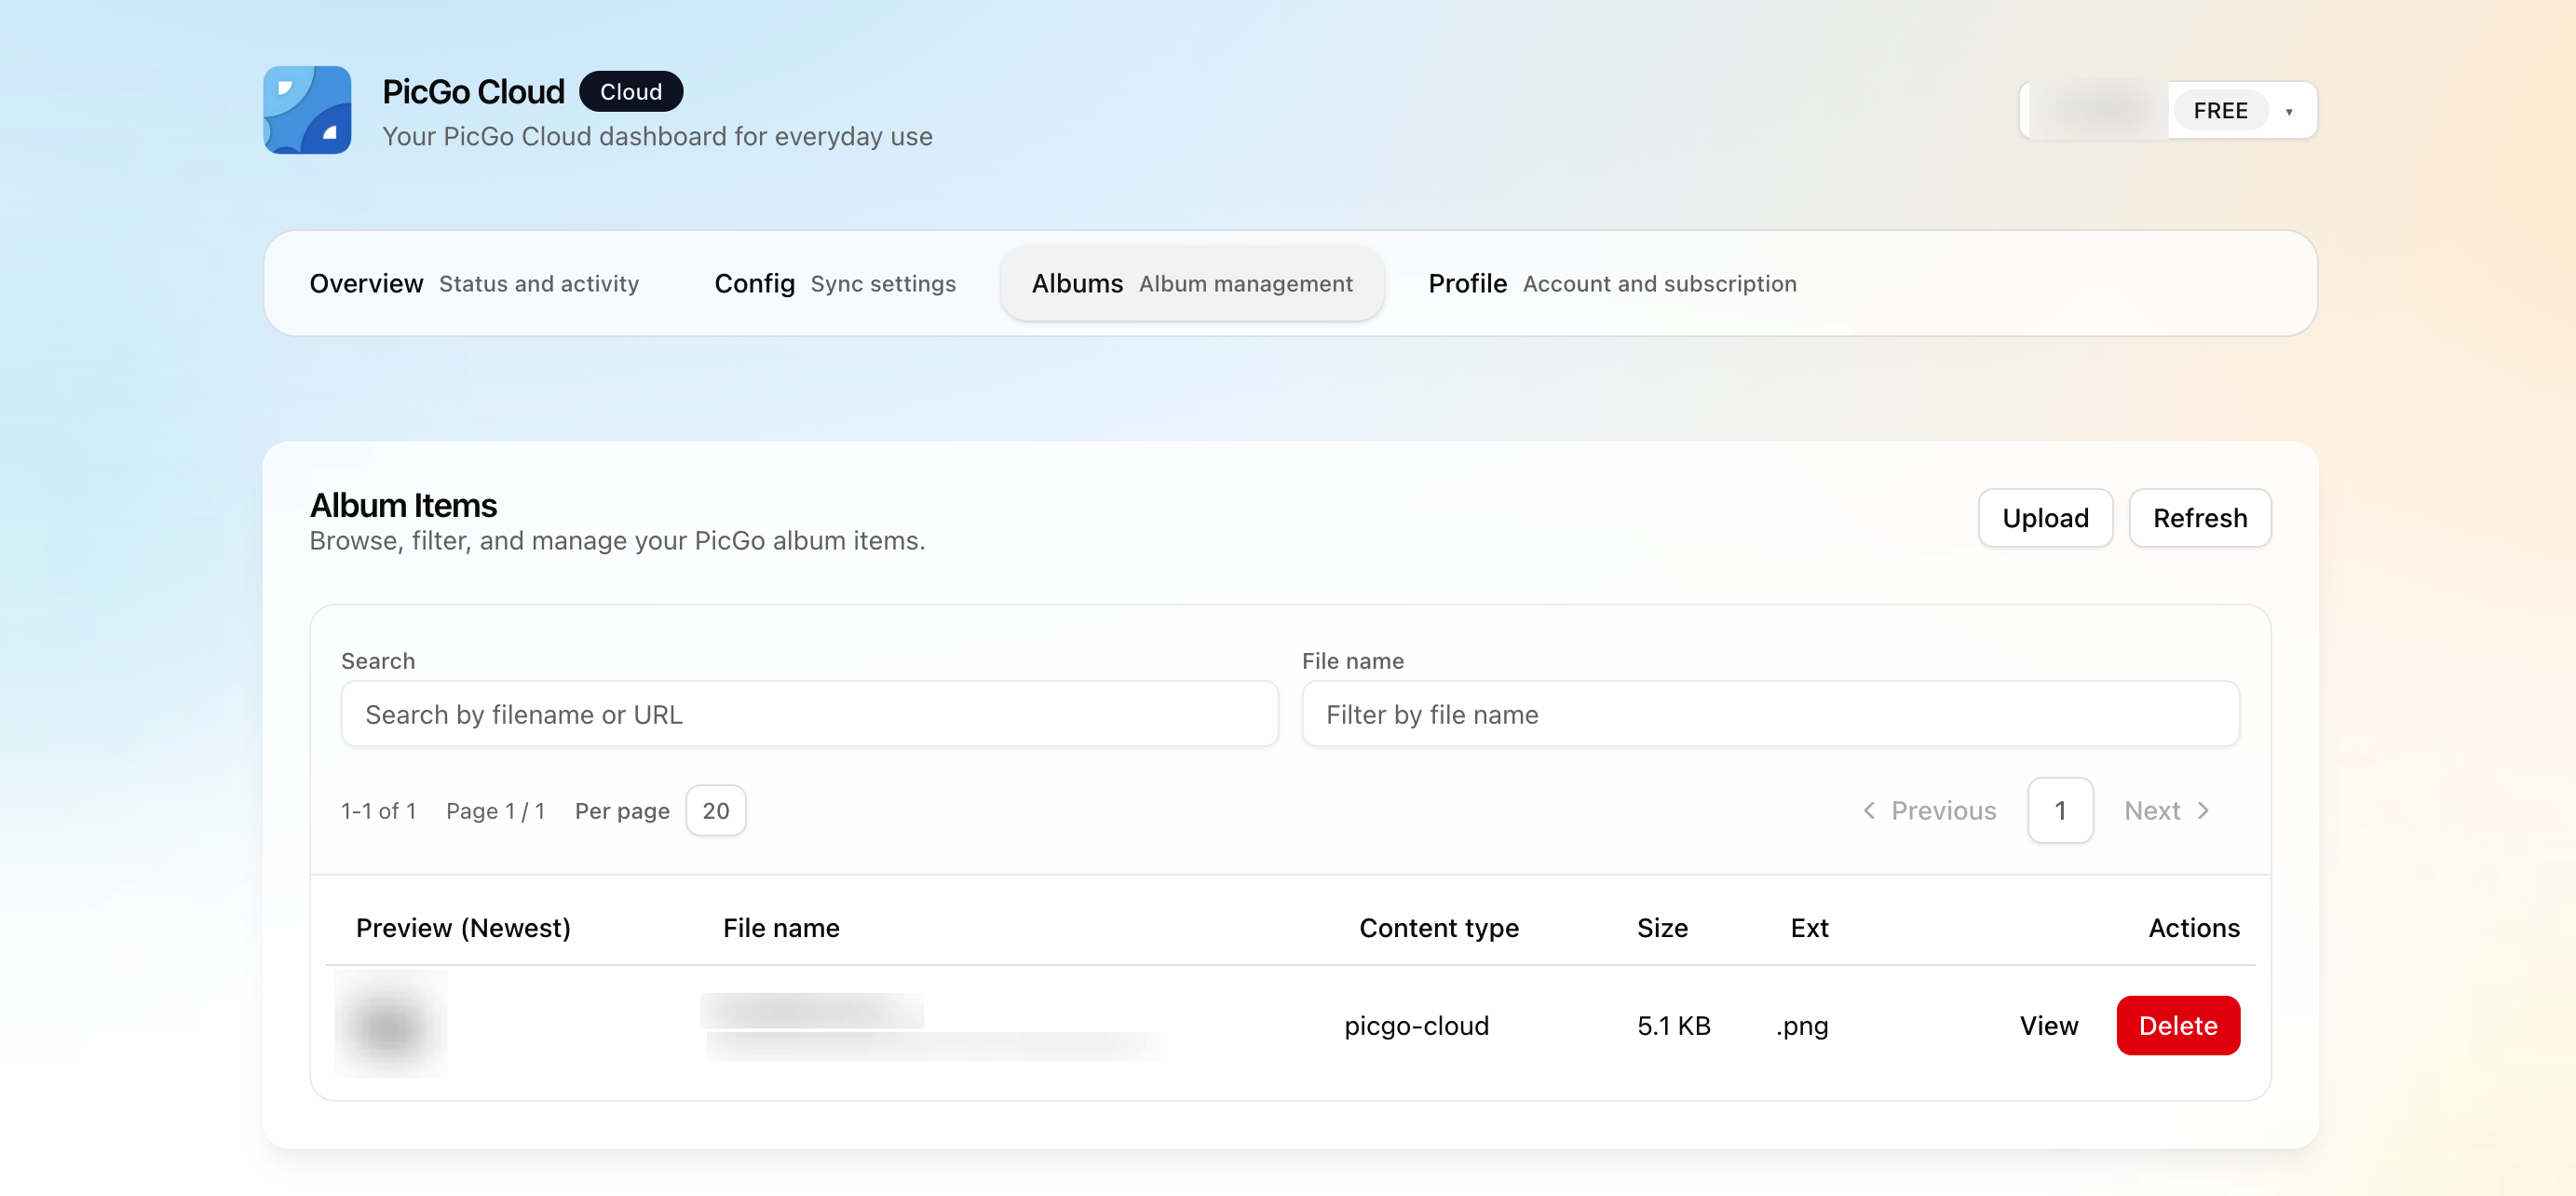
Task: Focus the Search by filename or URL field
Action: pos(809,714)
